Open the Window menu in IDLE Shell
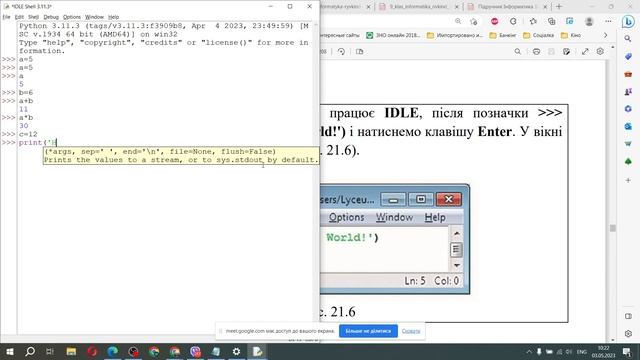The height and width of the screenshot is (360, 640). click(94, 17)
